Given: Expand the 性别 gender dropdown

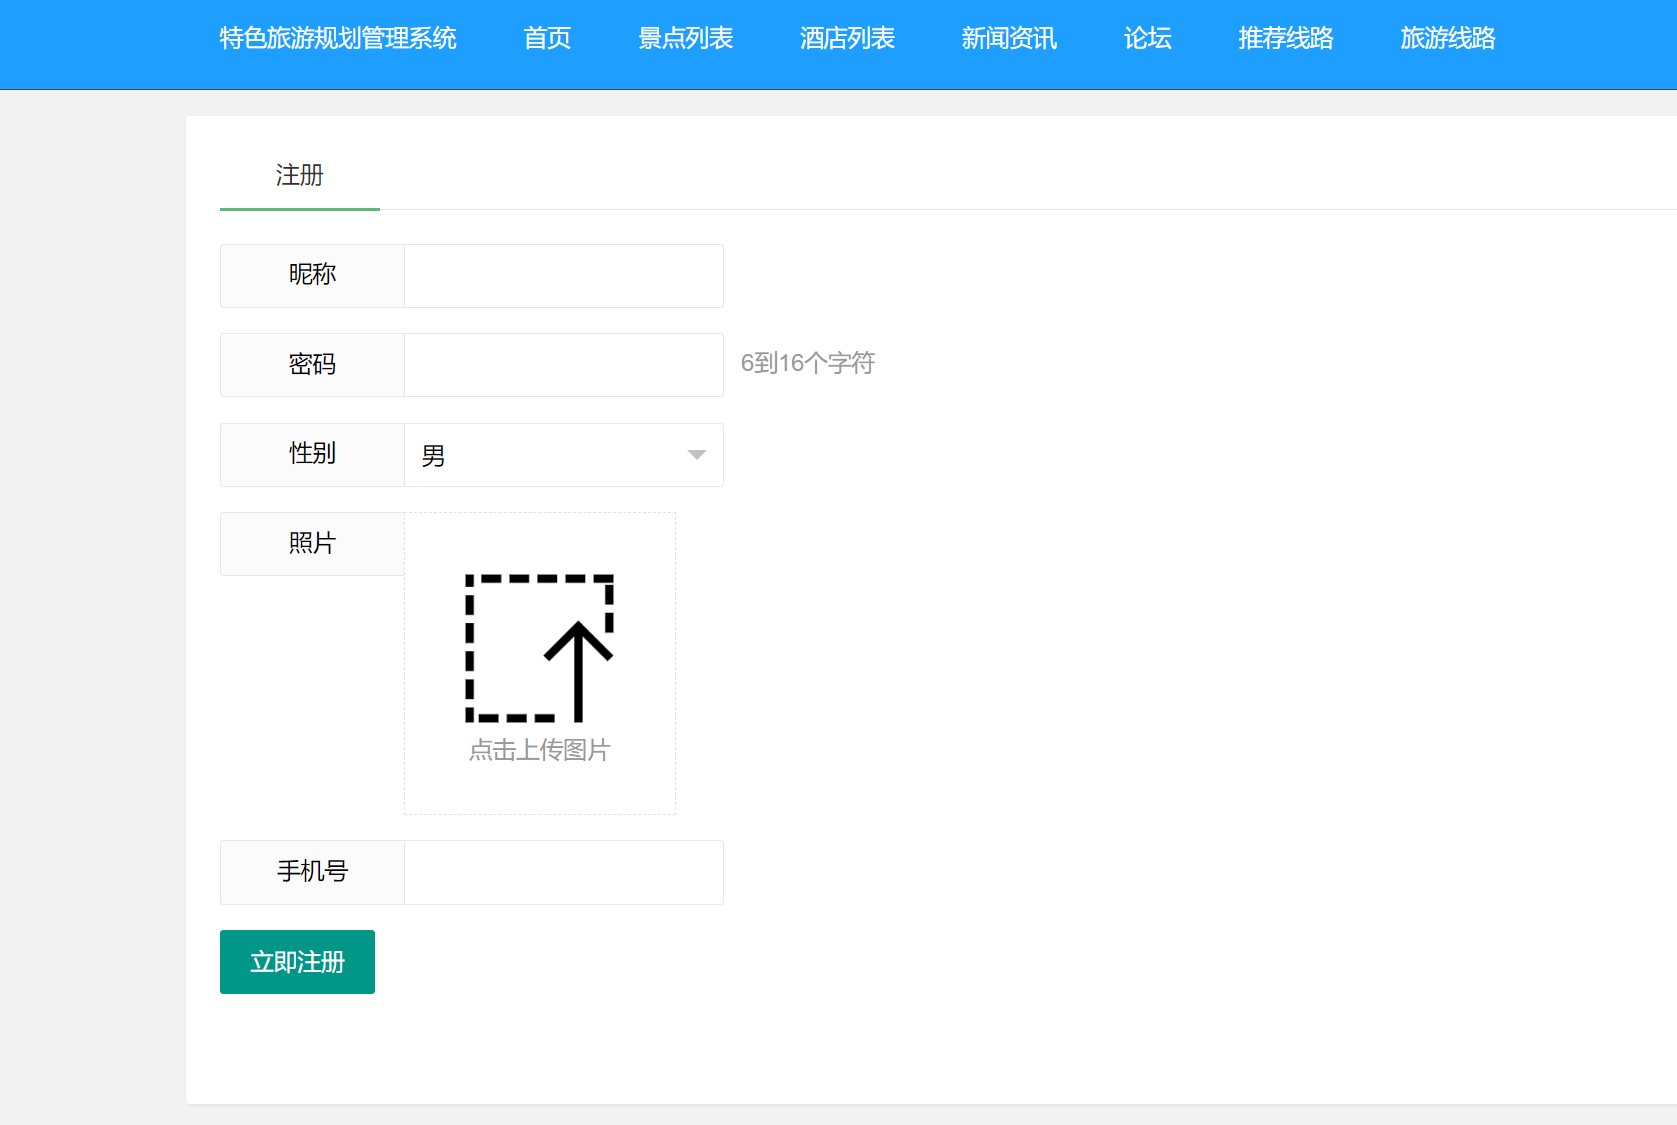Looking at the screenshot, I should tap(563, 455).
